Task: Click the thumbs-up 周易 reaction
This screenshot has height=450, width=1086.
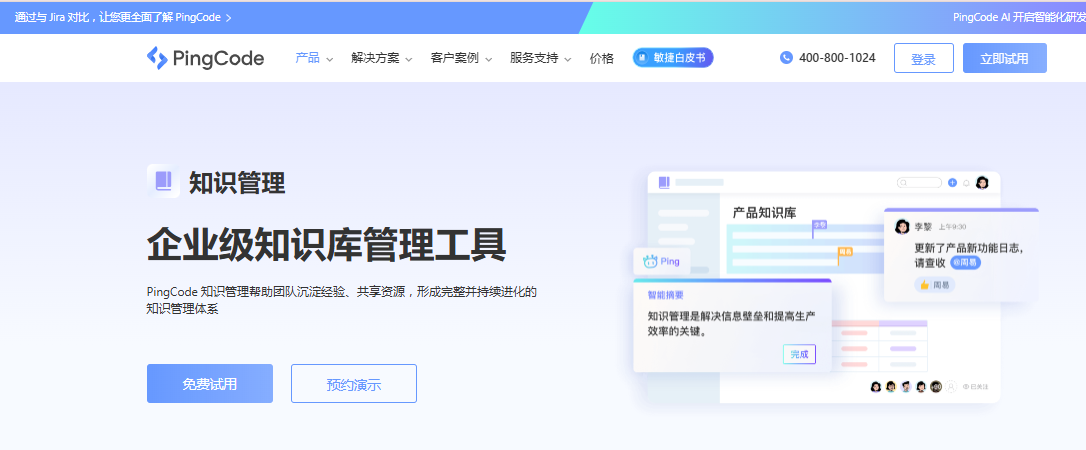Action: coord(934,285)
